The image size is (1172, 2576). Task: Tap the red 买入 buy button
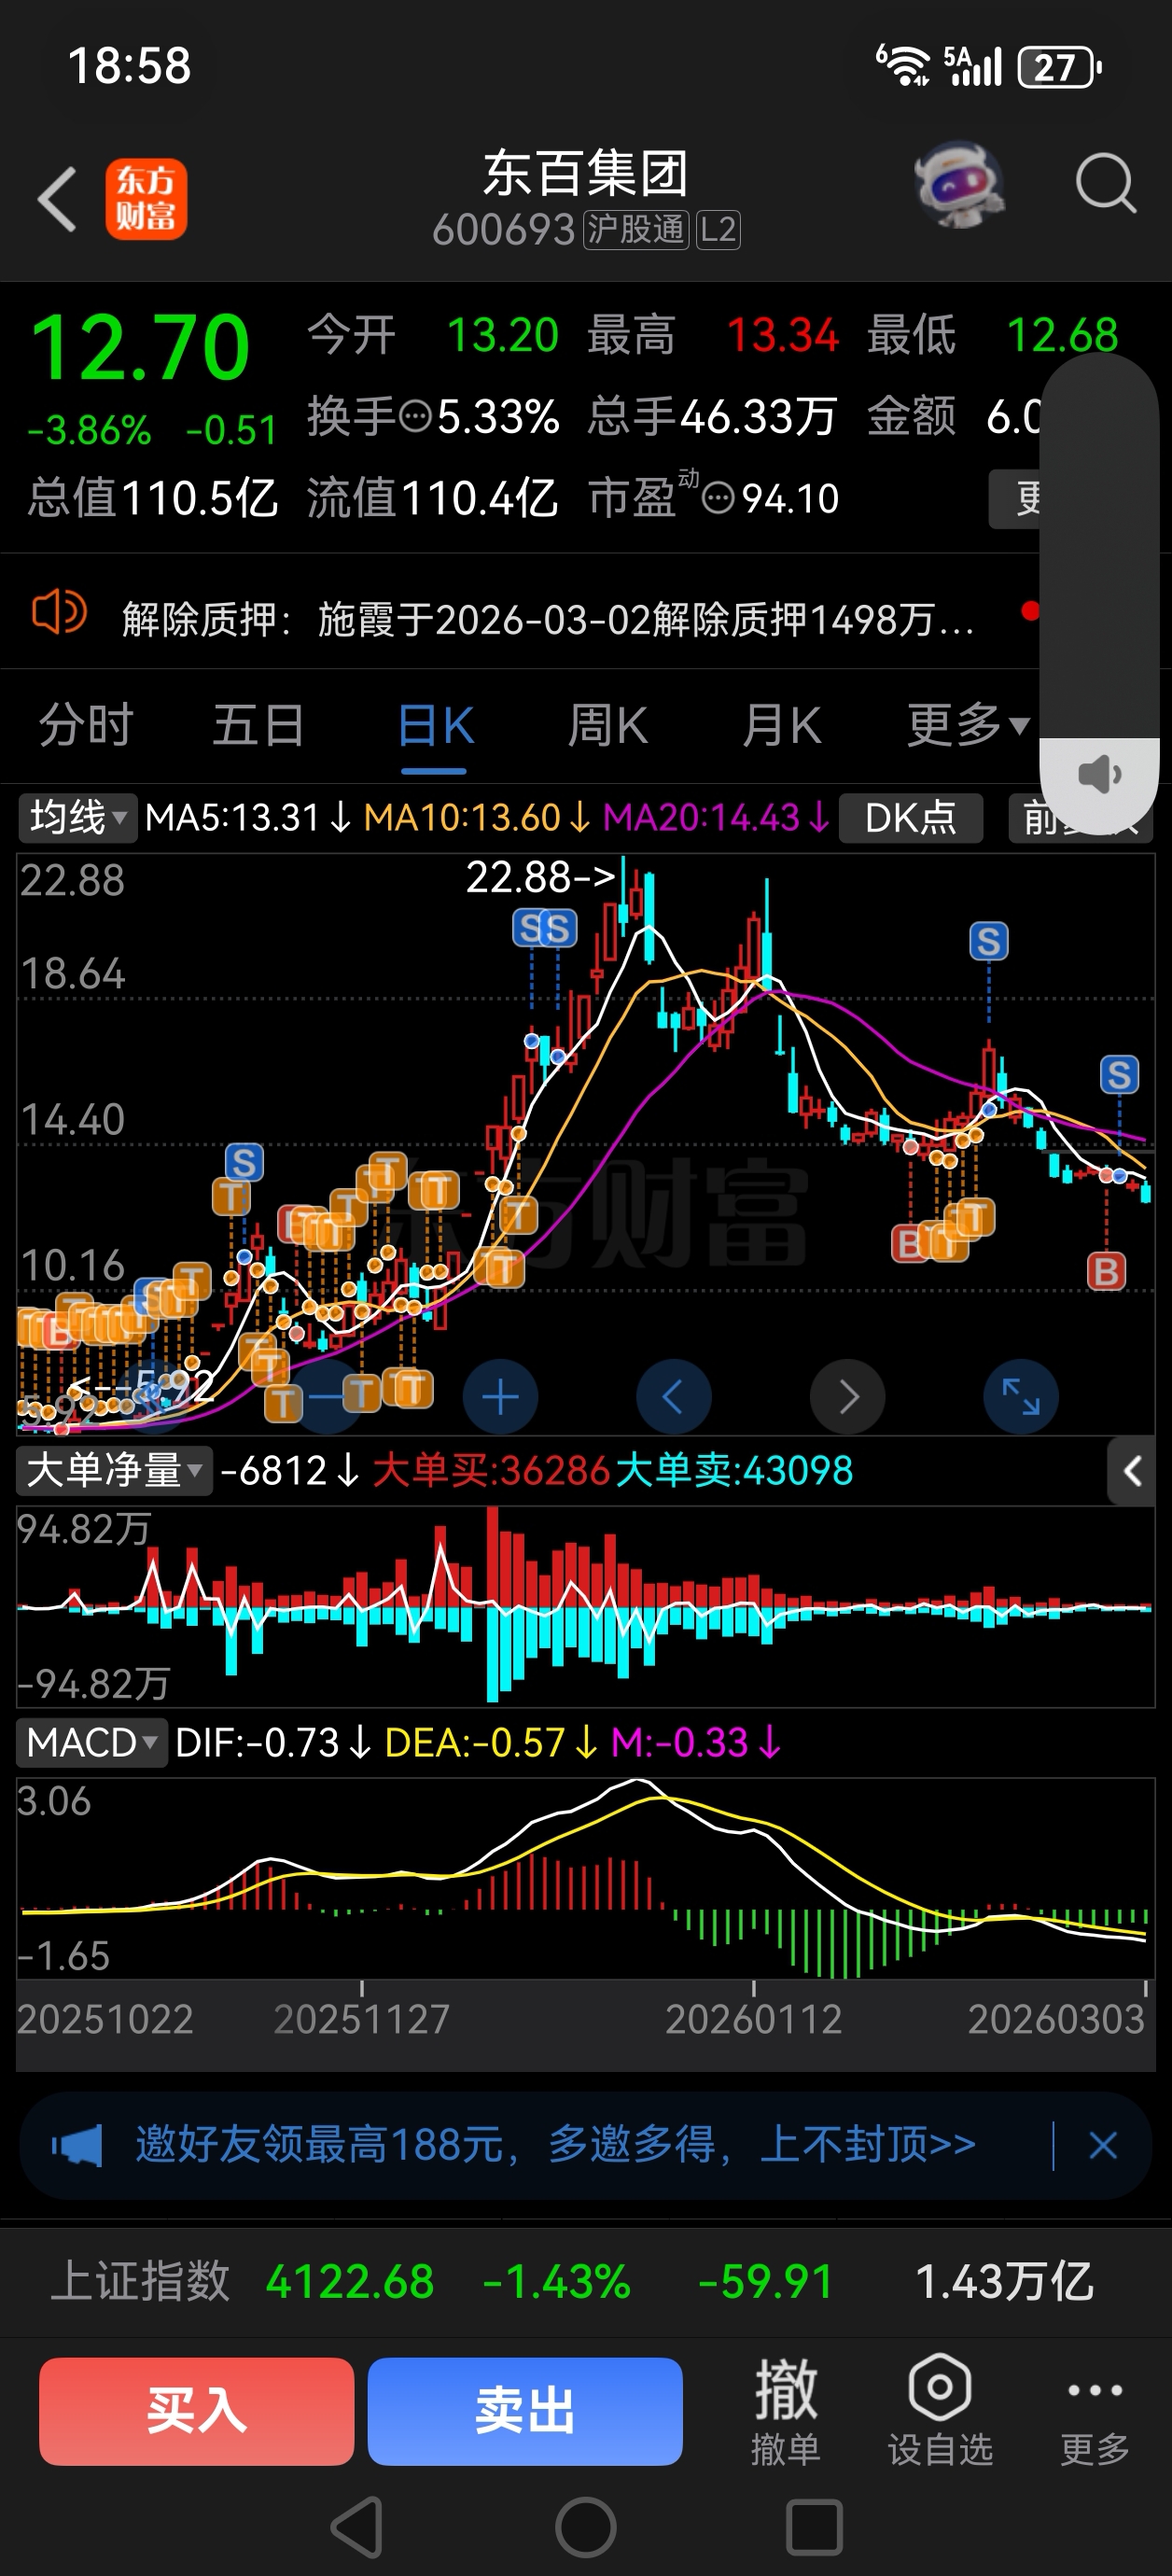[x=197, y=2411]
